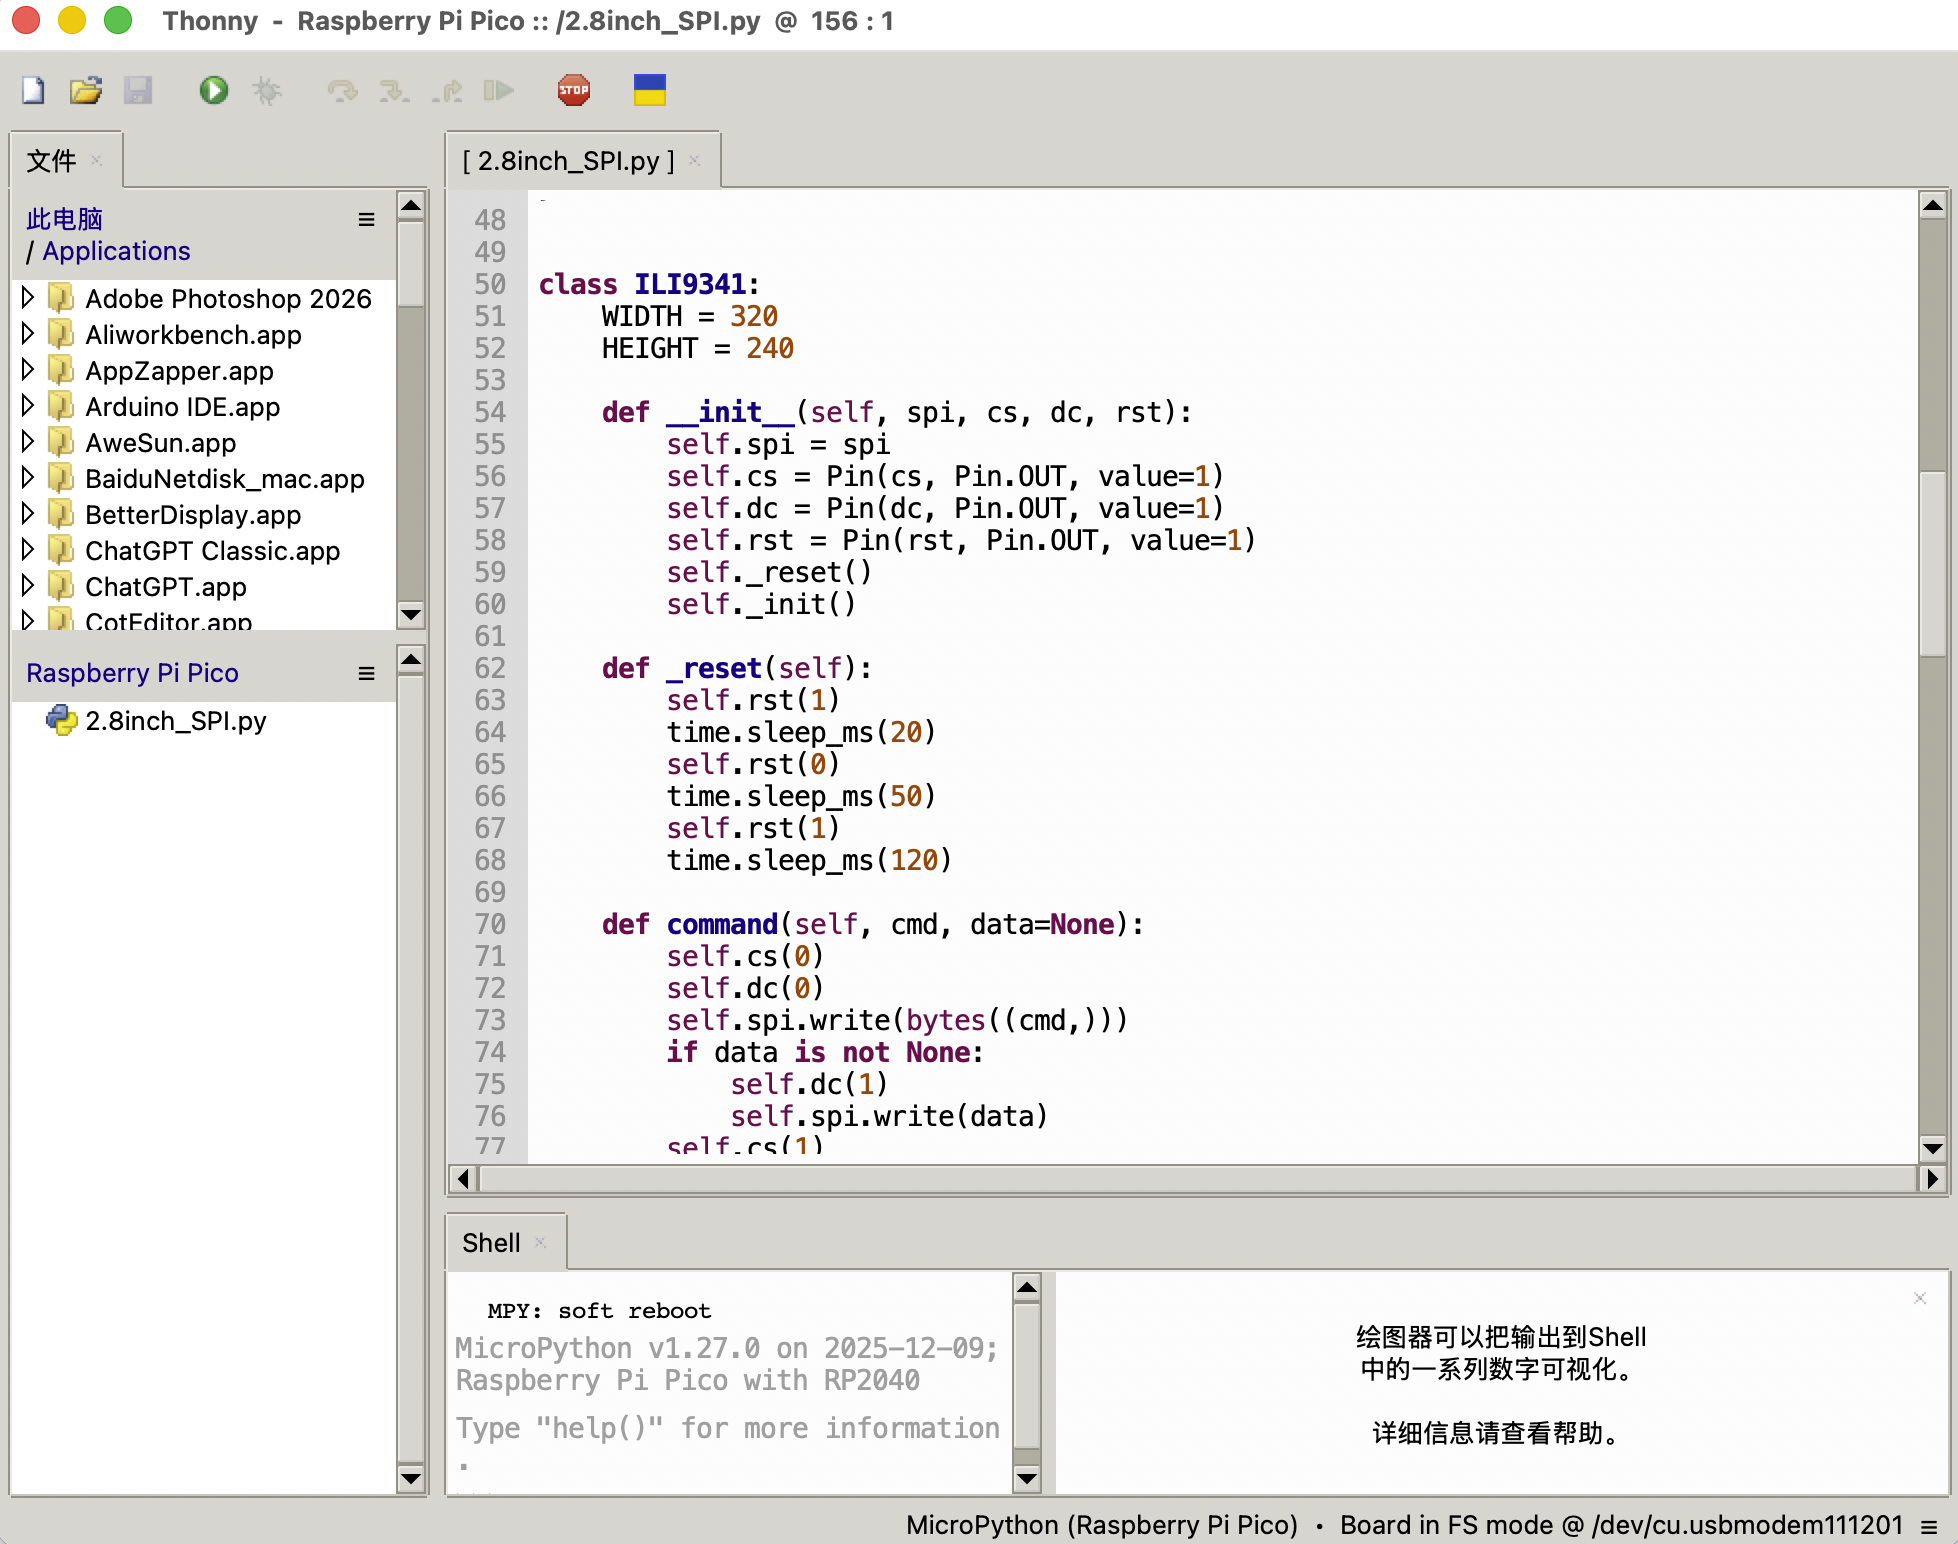Expand the Aliworkbench.app folder
The height and width of the screenshot is (1544, 1958).
28,333
